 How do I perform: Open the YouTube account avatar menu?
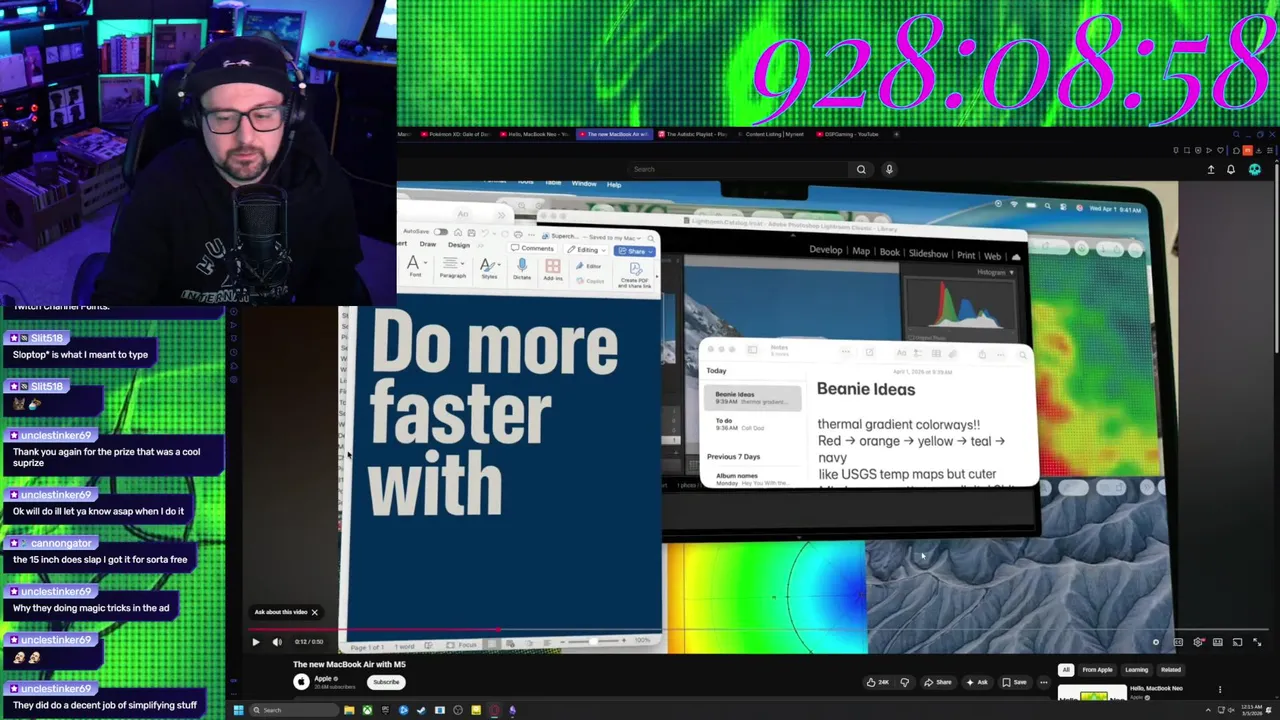(1255, 169)
